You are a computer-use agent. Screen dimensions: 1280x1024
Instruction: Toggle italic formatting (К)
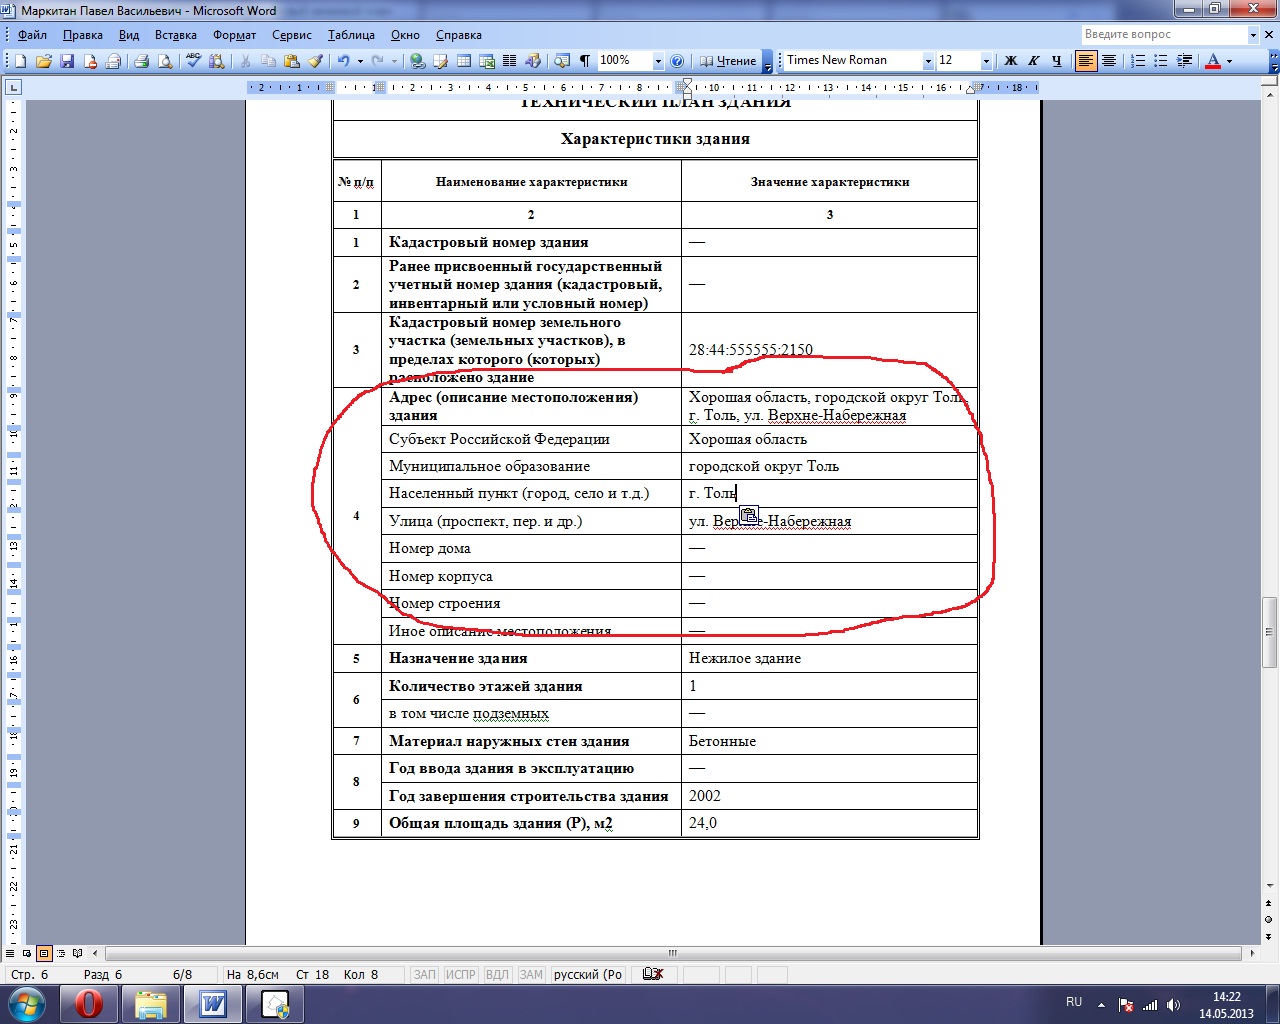point(1033,61)
